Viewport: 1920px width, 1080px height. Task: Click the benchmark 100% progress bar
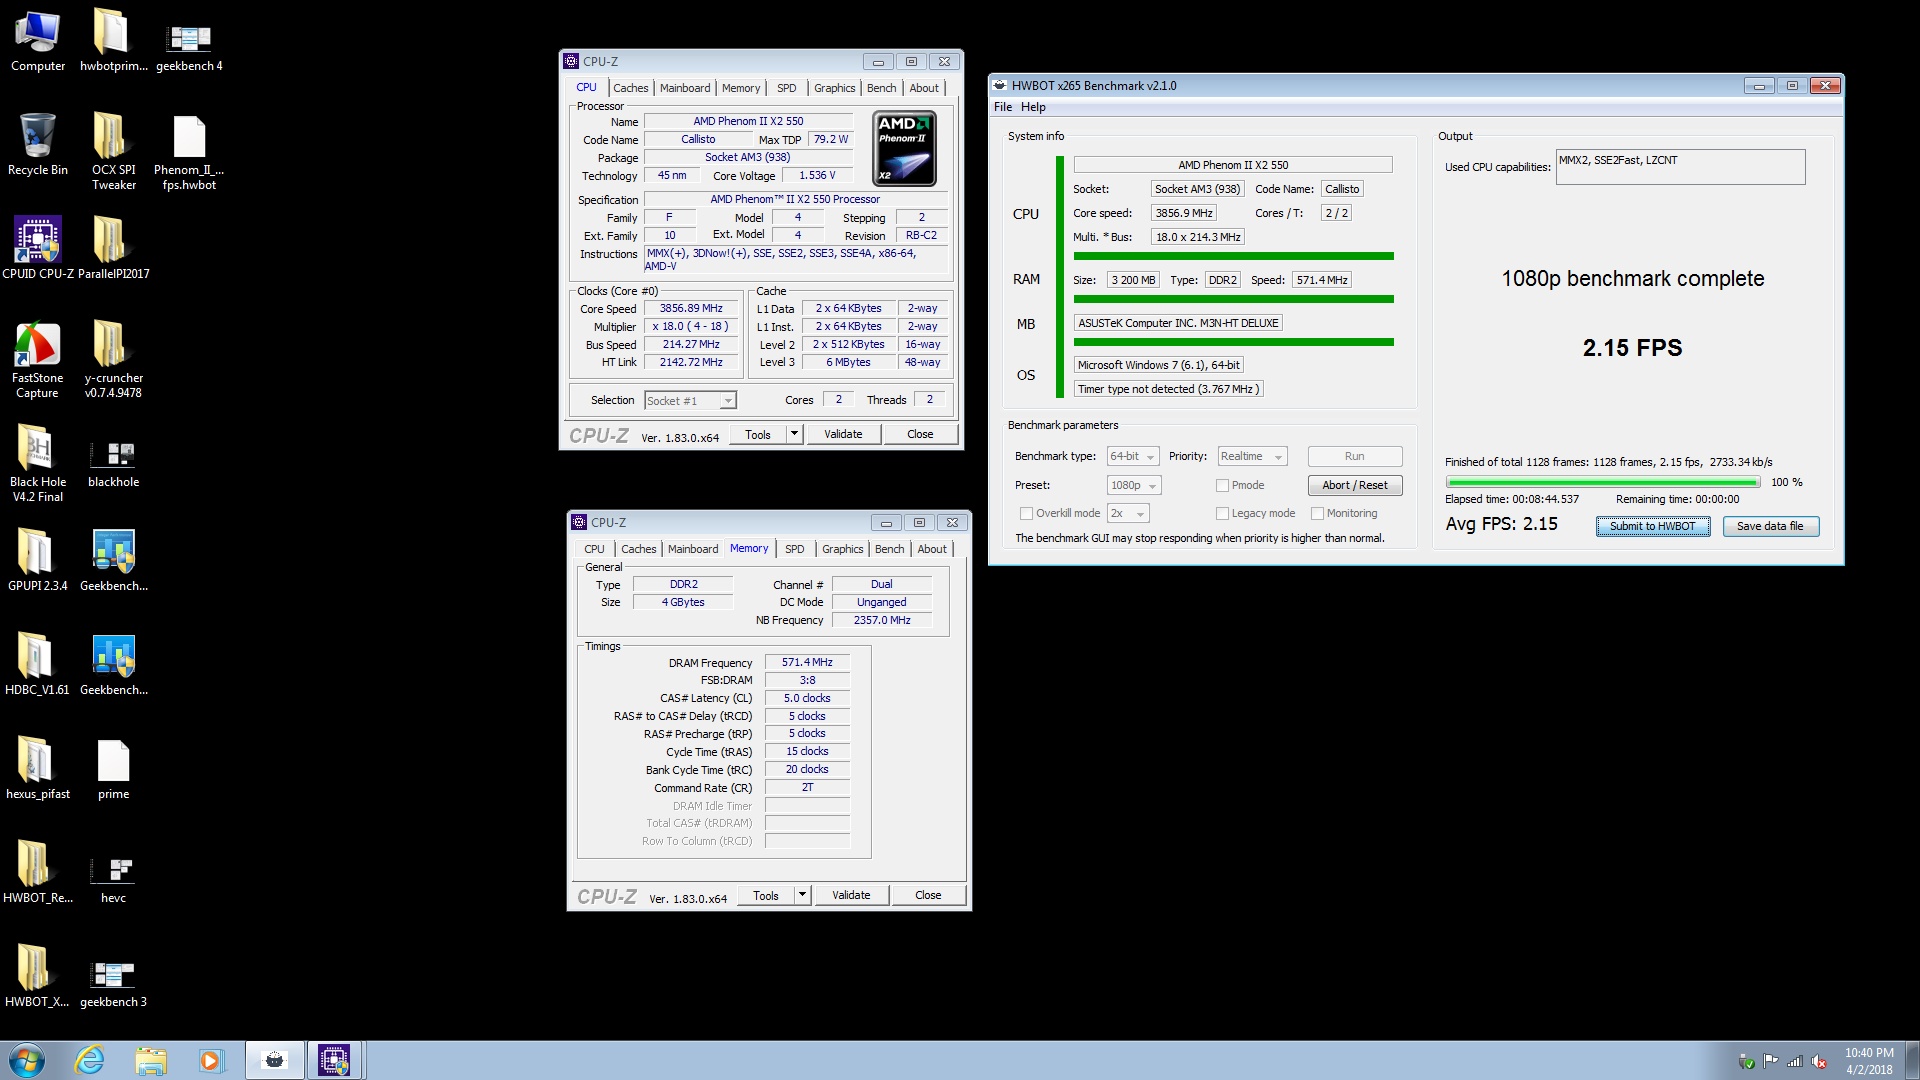tap(1602, 483)
